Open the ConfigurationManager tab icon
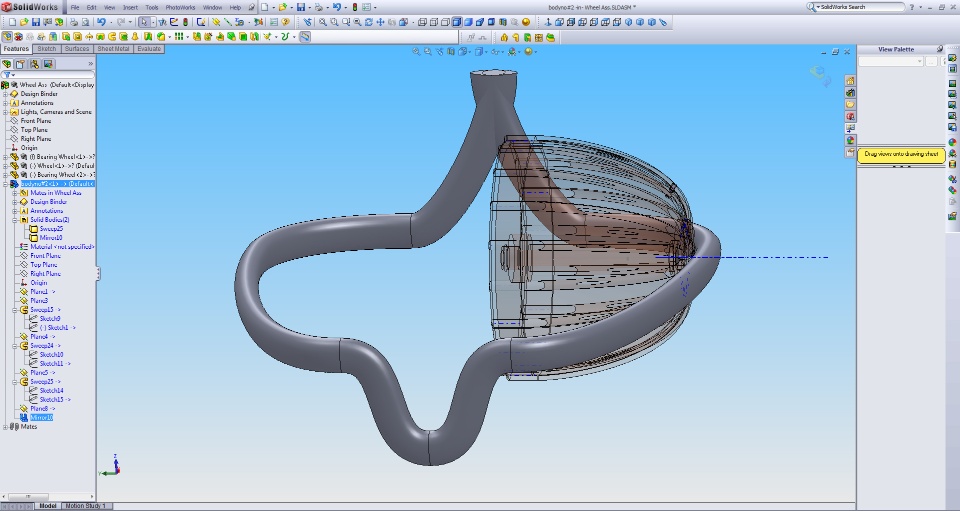Screen dimensions: 960x511 pyautogui.click(x=34, y=64)
